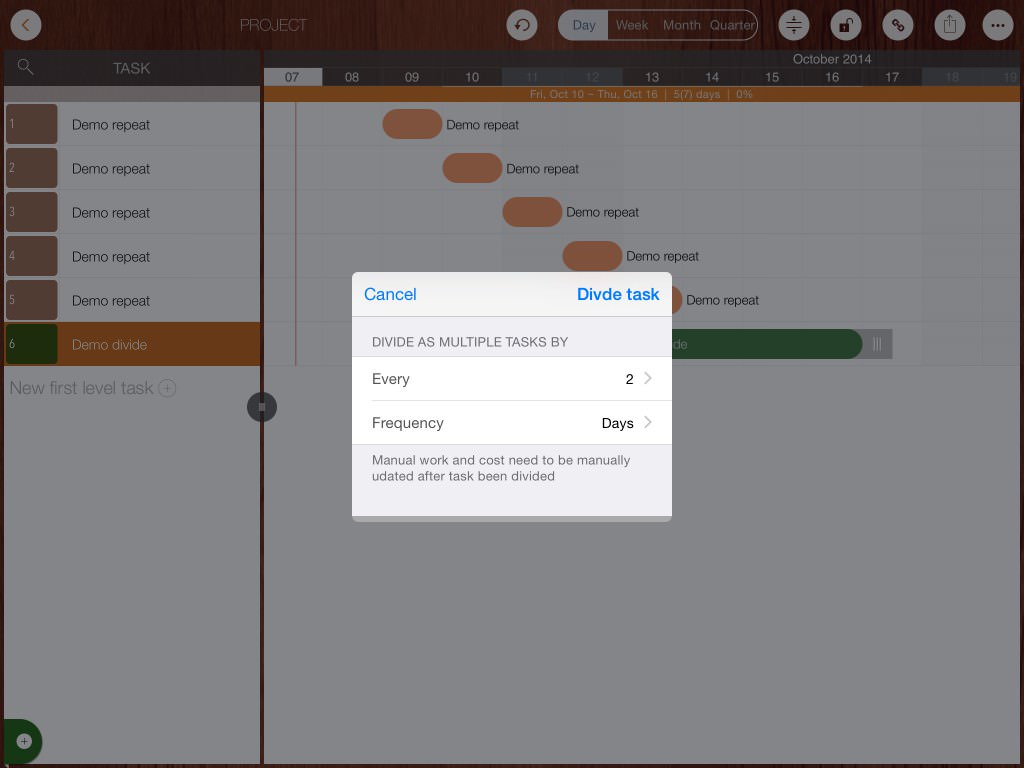
Task: Click the panel divider handle
Action: [x=262, y=407]
